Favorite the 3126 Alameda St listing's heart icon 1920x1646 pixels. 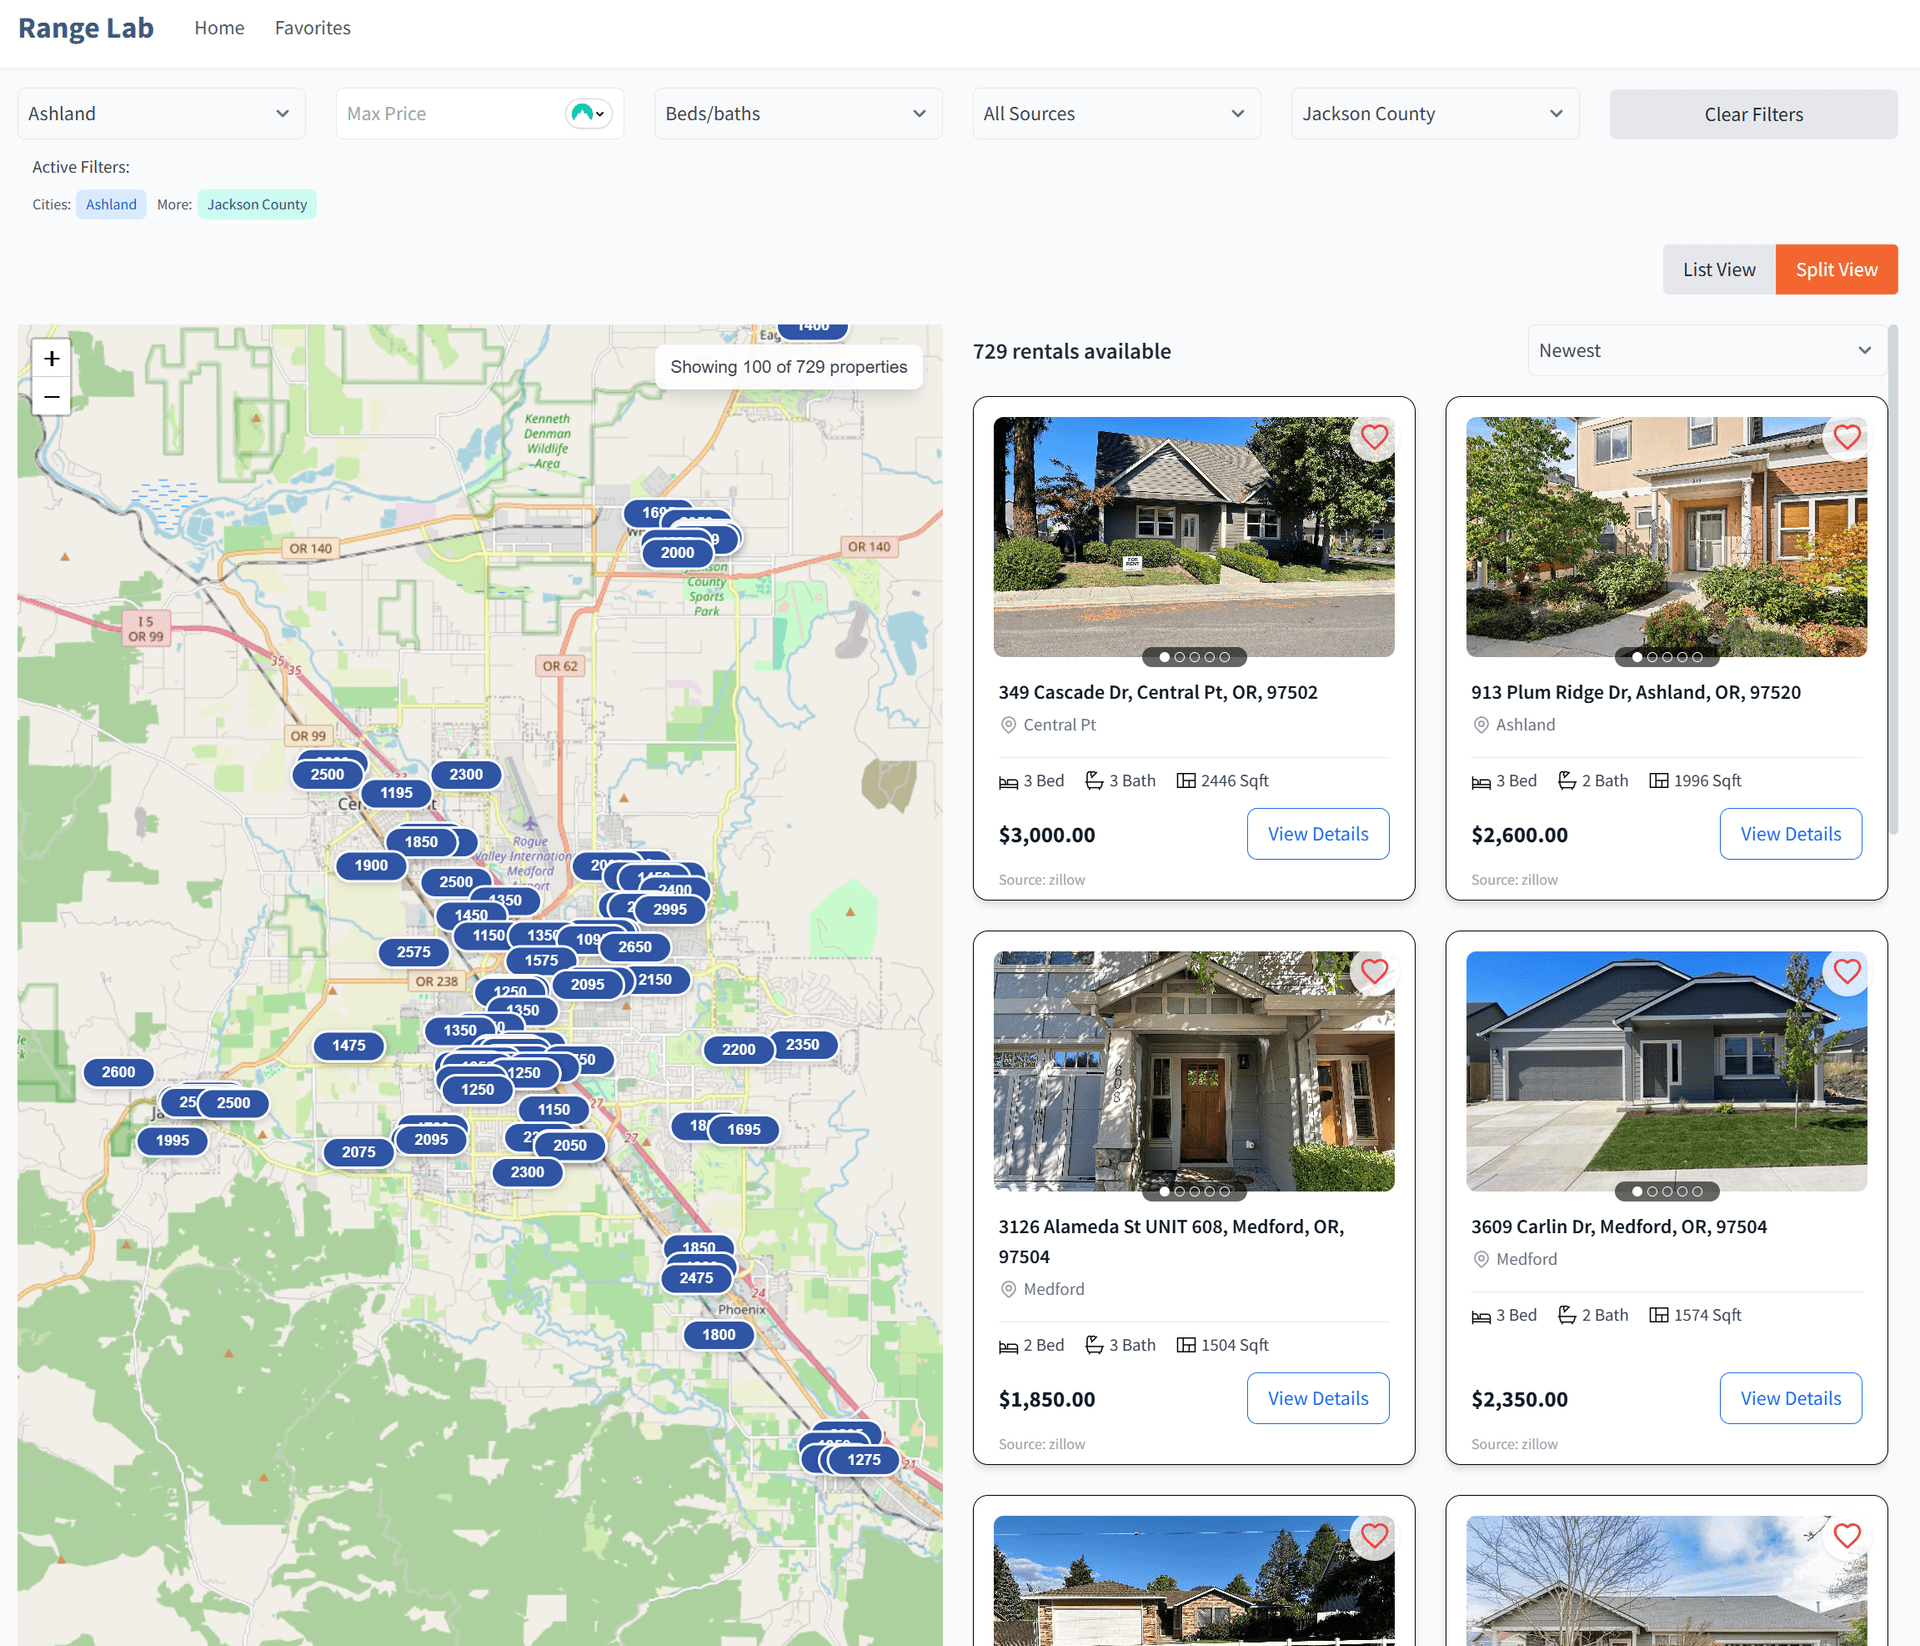coord(1374,971)
